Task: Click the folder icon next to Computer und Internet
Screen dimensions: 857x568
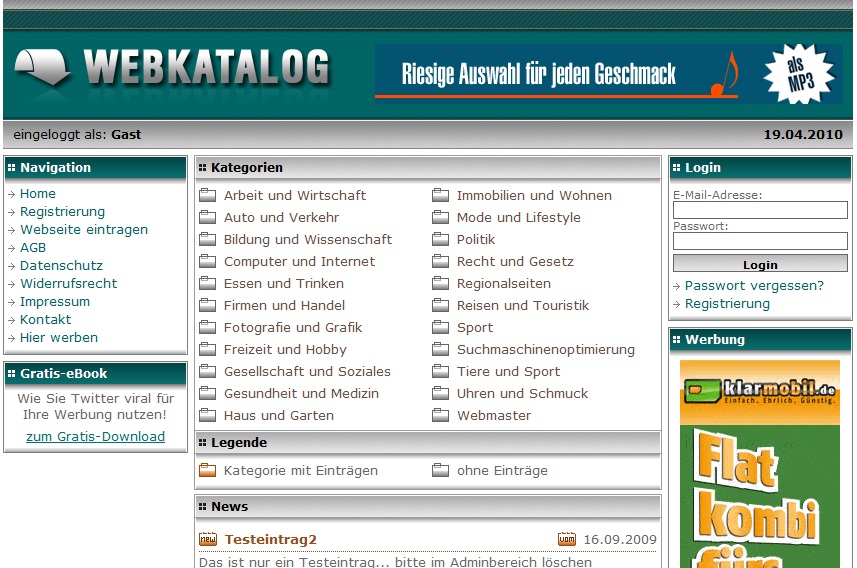Action: (x=208, y=261)
